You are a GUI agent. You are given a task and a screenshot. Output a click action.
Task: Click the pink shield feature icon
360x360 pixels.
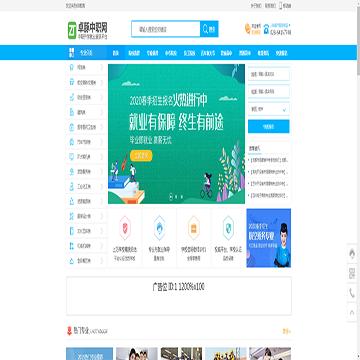click(x=125, y=228)
